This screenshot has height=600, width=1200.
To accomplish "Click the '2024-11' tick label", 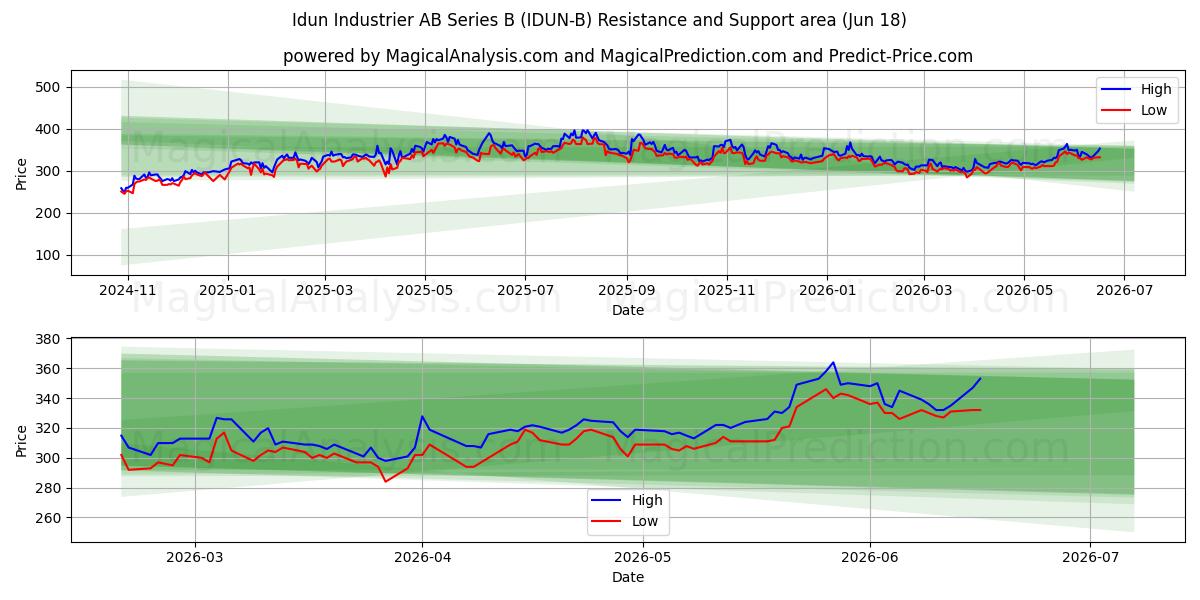I will [x=130, y=290].
